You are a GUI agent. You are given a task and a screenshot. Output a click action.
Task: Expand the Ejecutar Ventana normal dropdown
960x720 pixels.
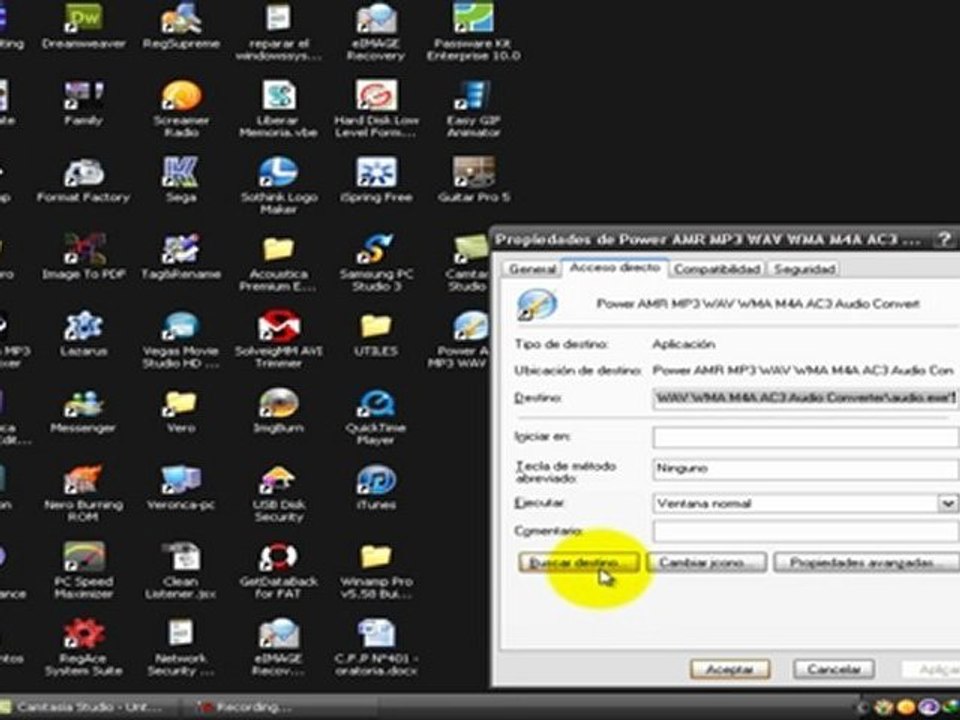[947, 503]
